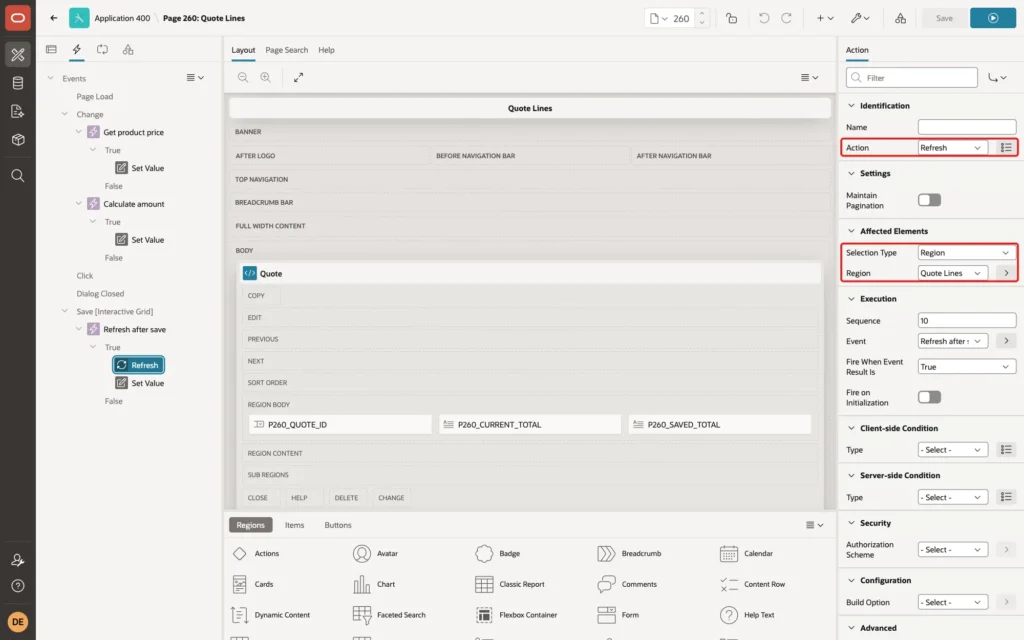Open the Fire When Event Result dropdown
This screenshot has width=1024, height=640.
coord(967,367)
